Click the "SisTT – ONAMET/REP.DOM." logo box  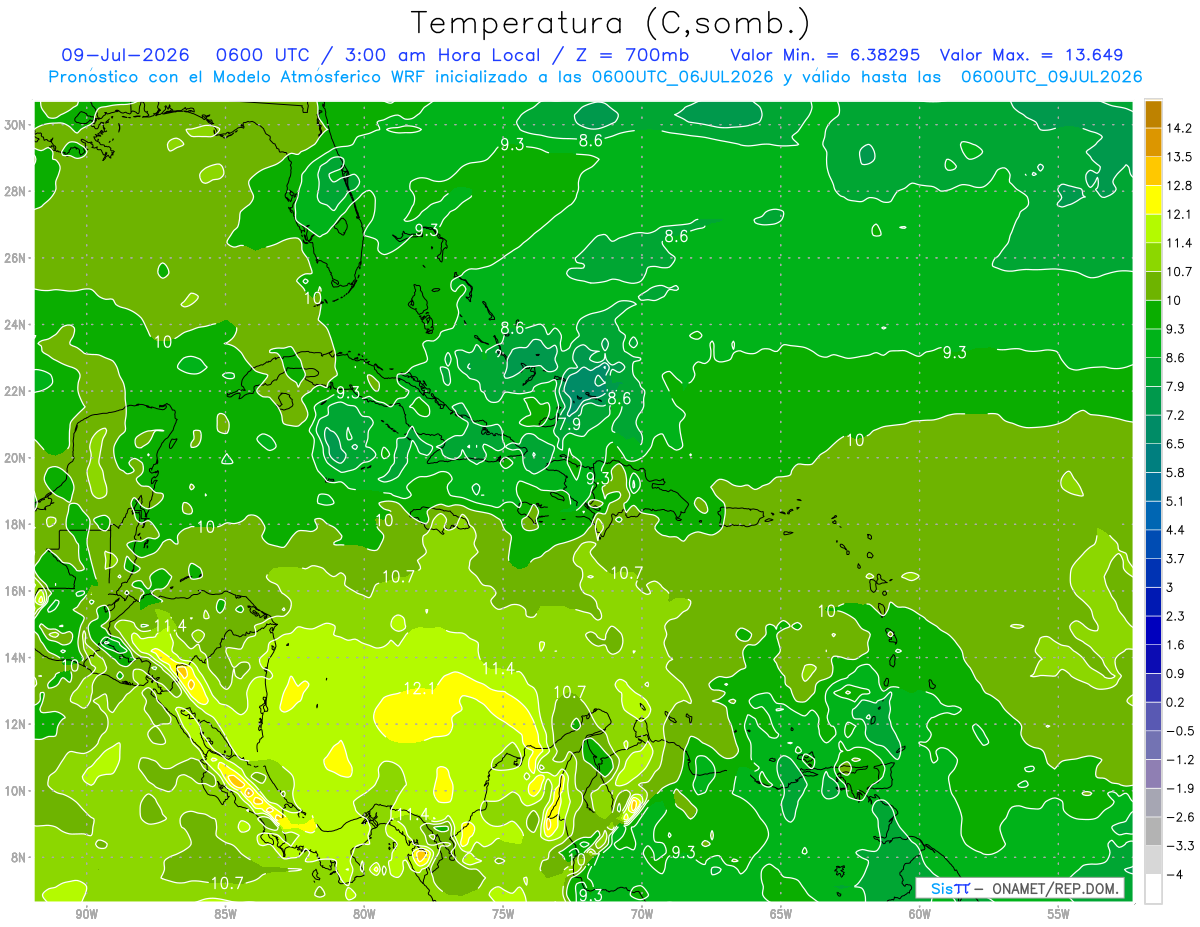click(x=1020, y=889)
